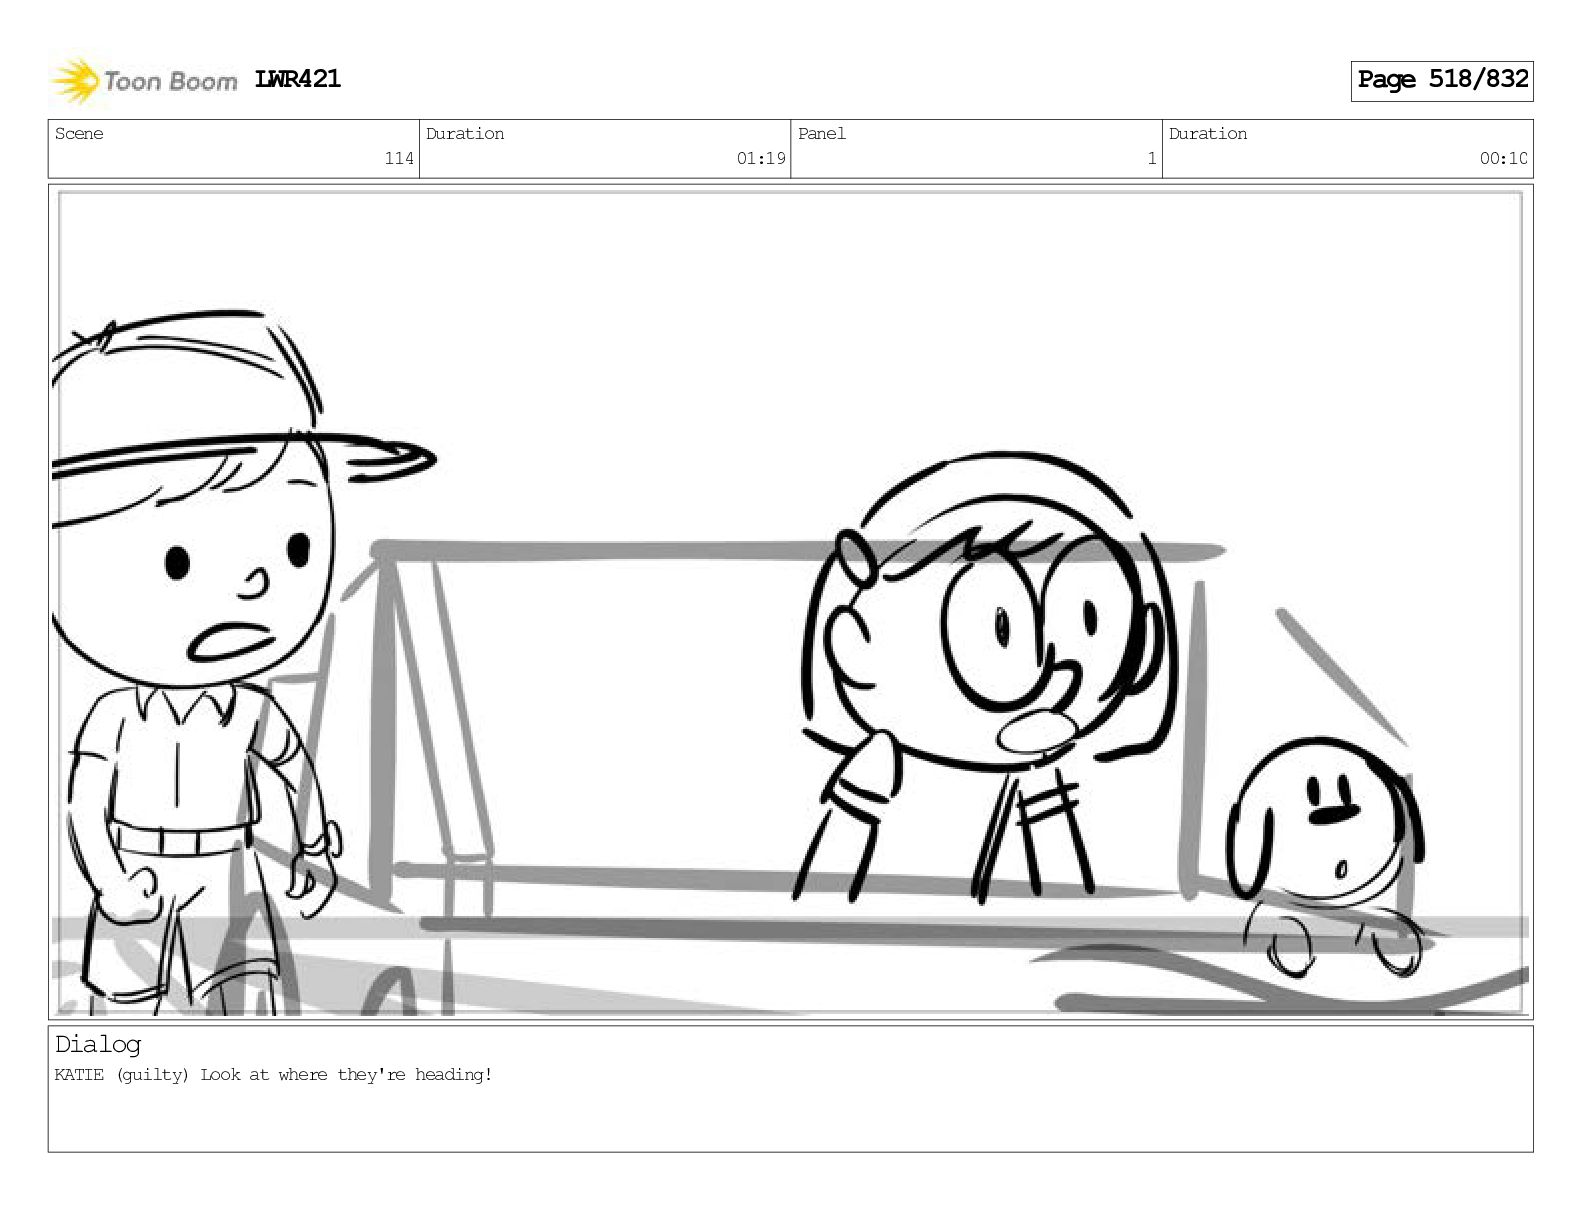Click the boy's belt in the drawing
The width and height of the screenshot is (1584, 1224).
point(178,838)
